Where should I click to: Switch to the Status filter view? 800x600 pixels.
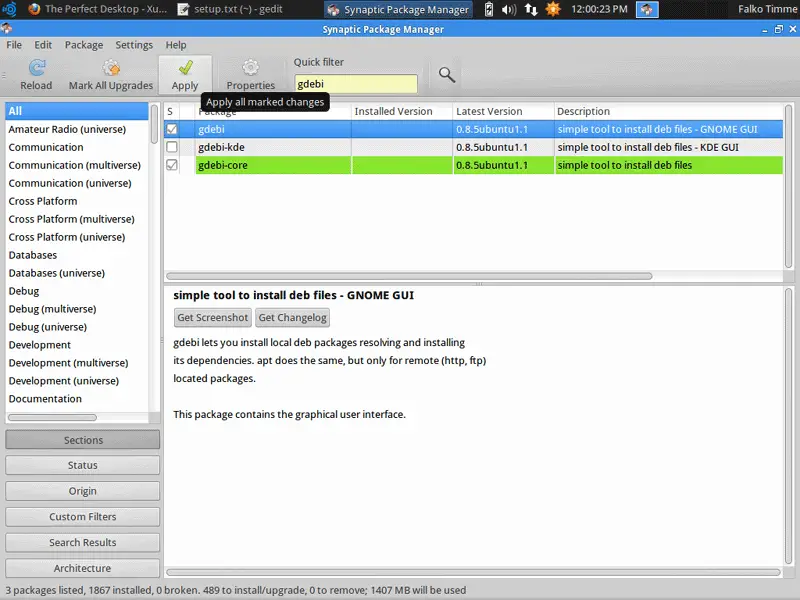click(x=83, y=465)
